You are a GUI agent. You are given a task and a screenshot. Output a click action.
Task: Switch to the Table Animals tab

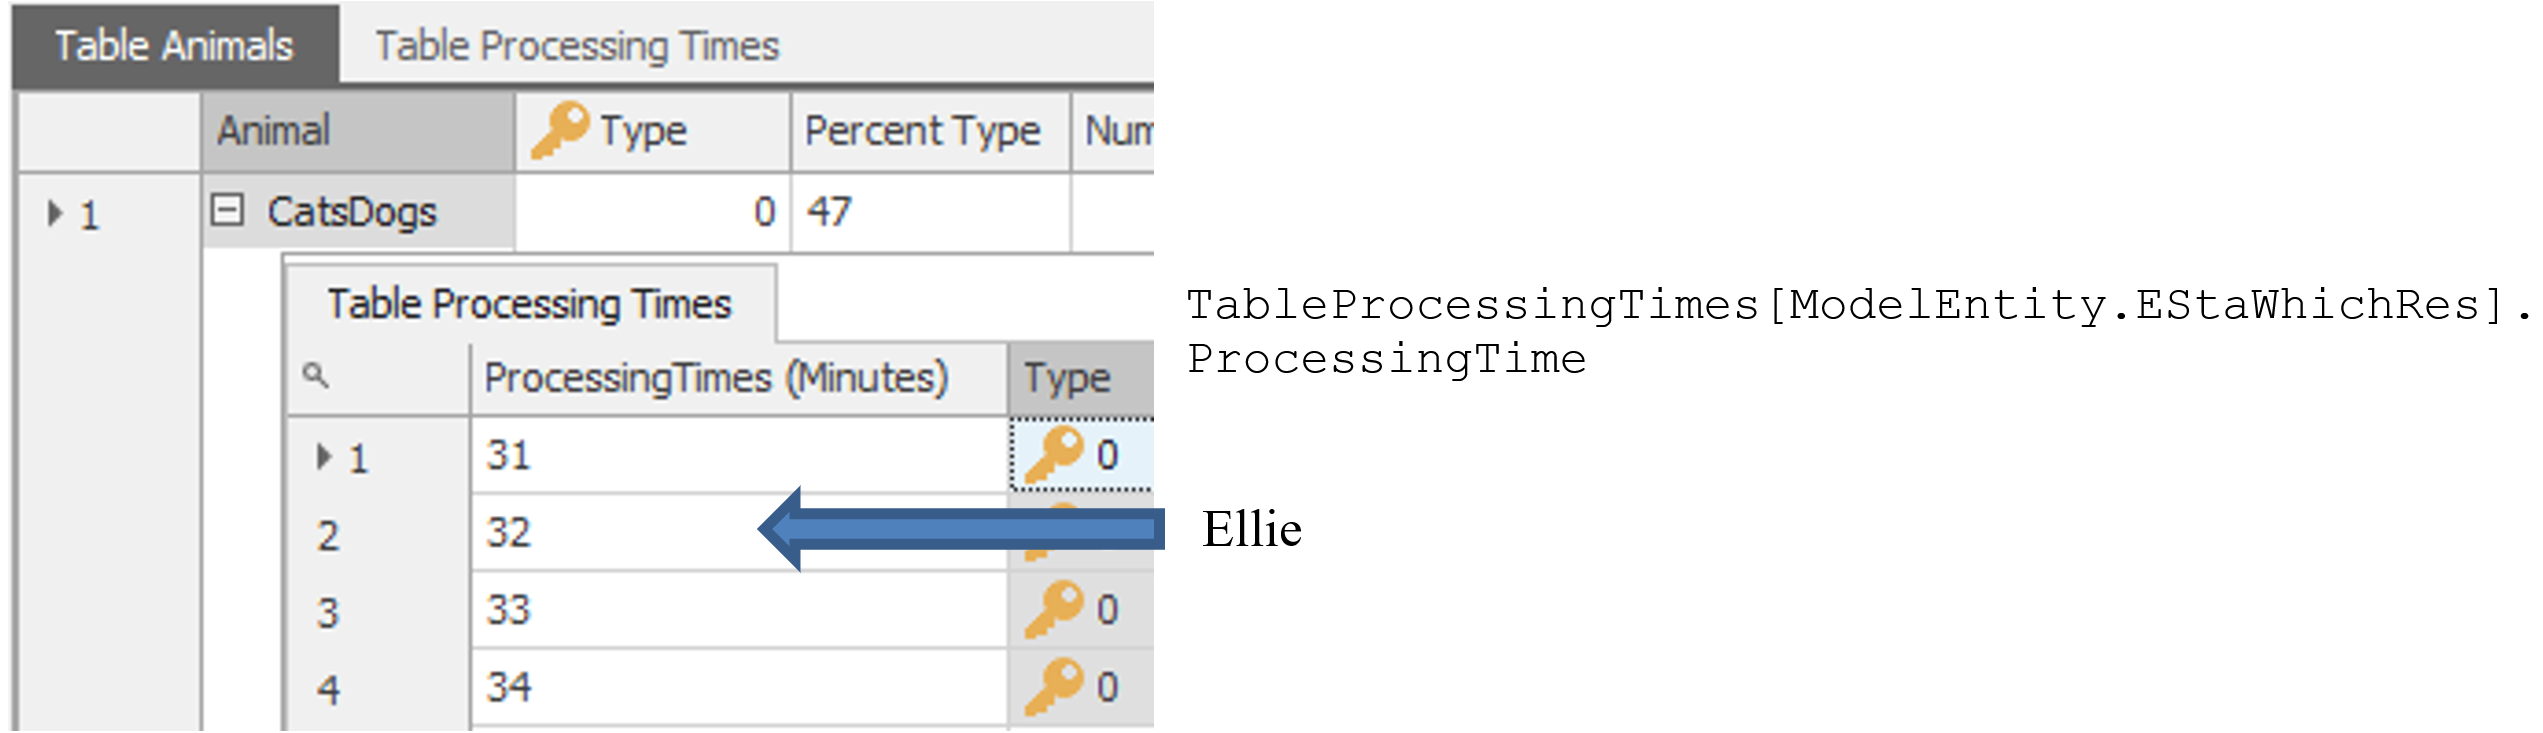(175, 46)
